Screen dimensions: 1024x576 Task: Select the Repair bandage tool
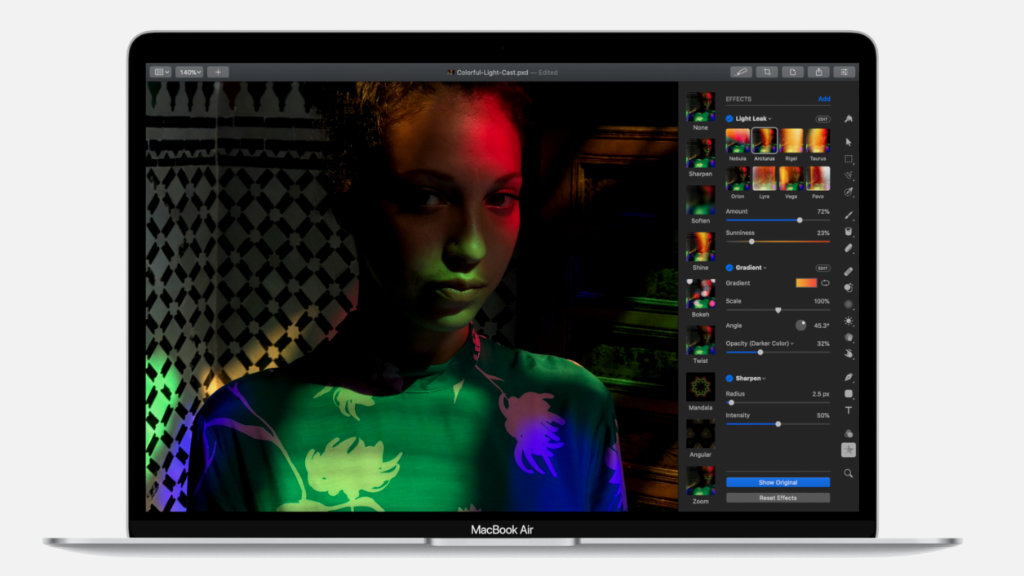point(848,271)
